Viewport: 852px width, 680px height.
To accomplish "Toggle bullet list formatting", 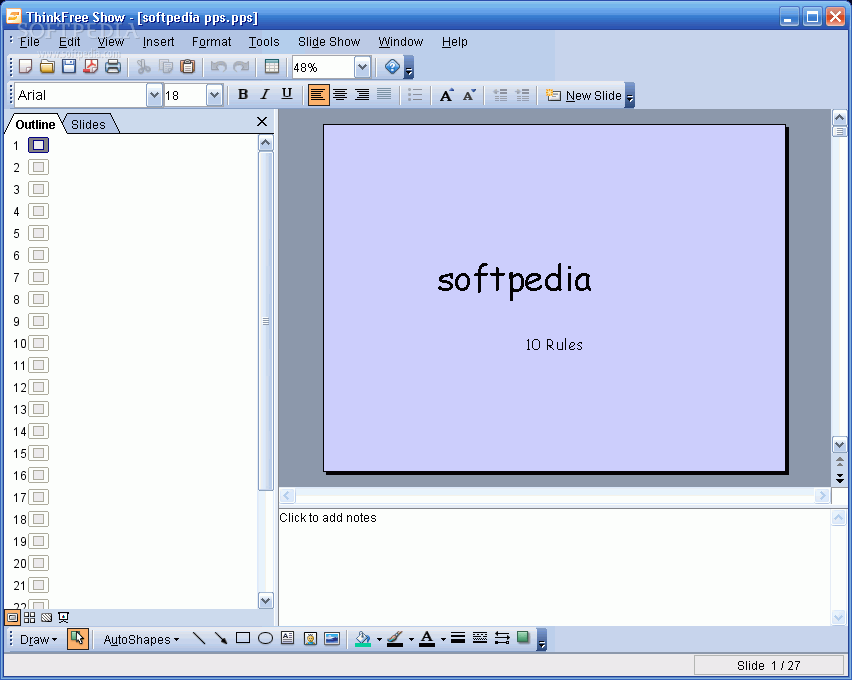I will click(415, 95).
